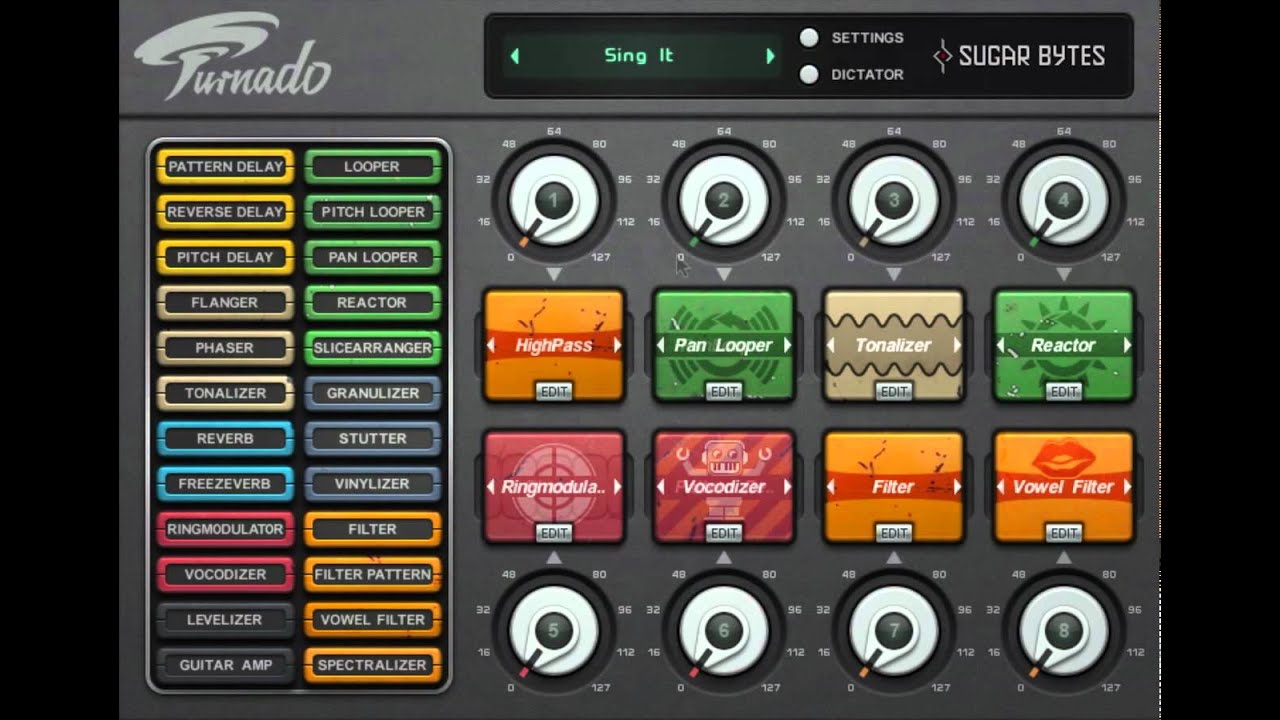Pick the Pan Looper effect in the list

point(372,257)
